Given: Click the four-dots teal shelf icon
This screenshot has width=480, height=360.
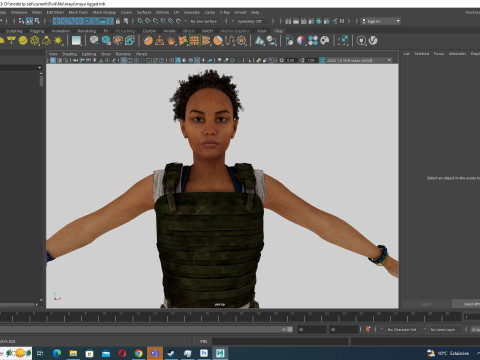Looking at the screenshot, I should pos(313,41).
